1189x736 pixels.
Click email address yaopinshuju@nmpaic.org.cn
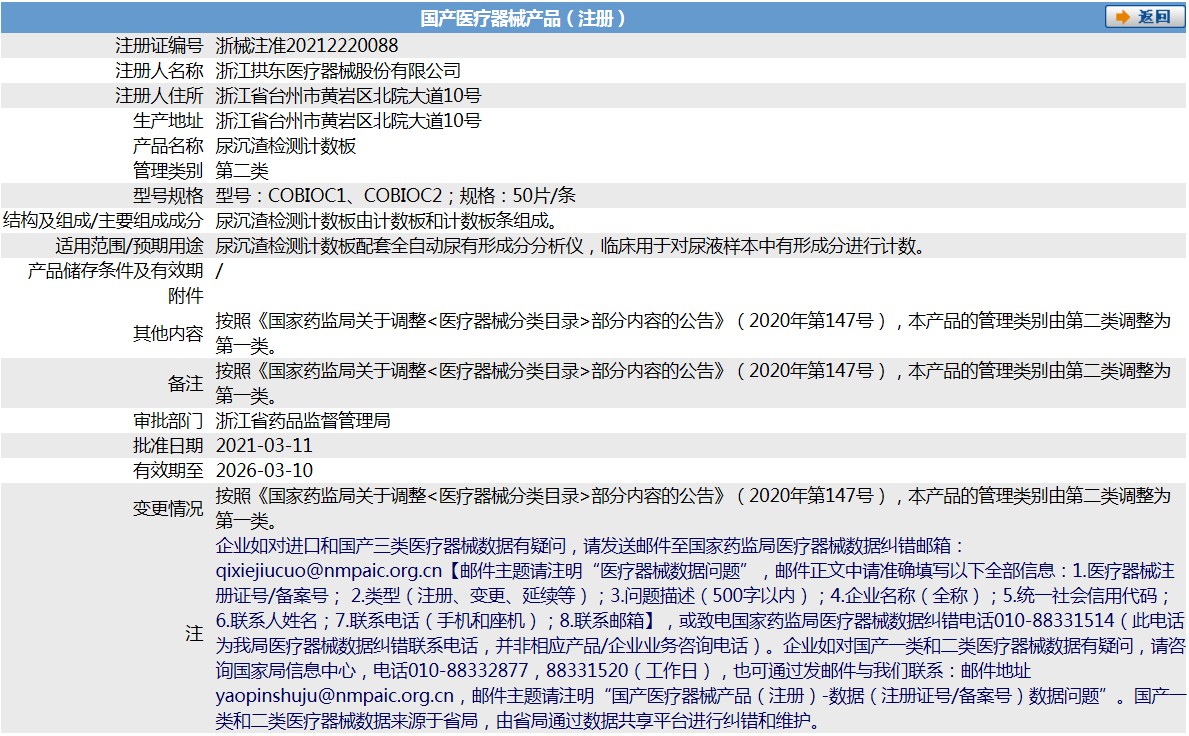coord(334,696)
